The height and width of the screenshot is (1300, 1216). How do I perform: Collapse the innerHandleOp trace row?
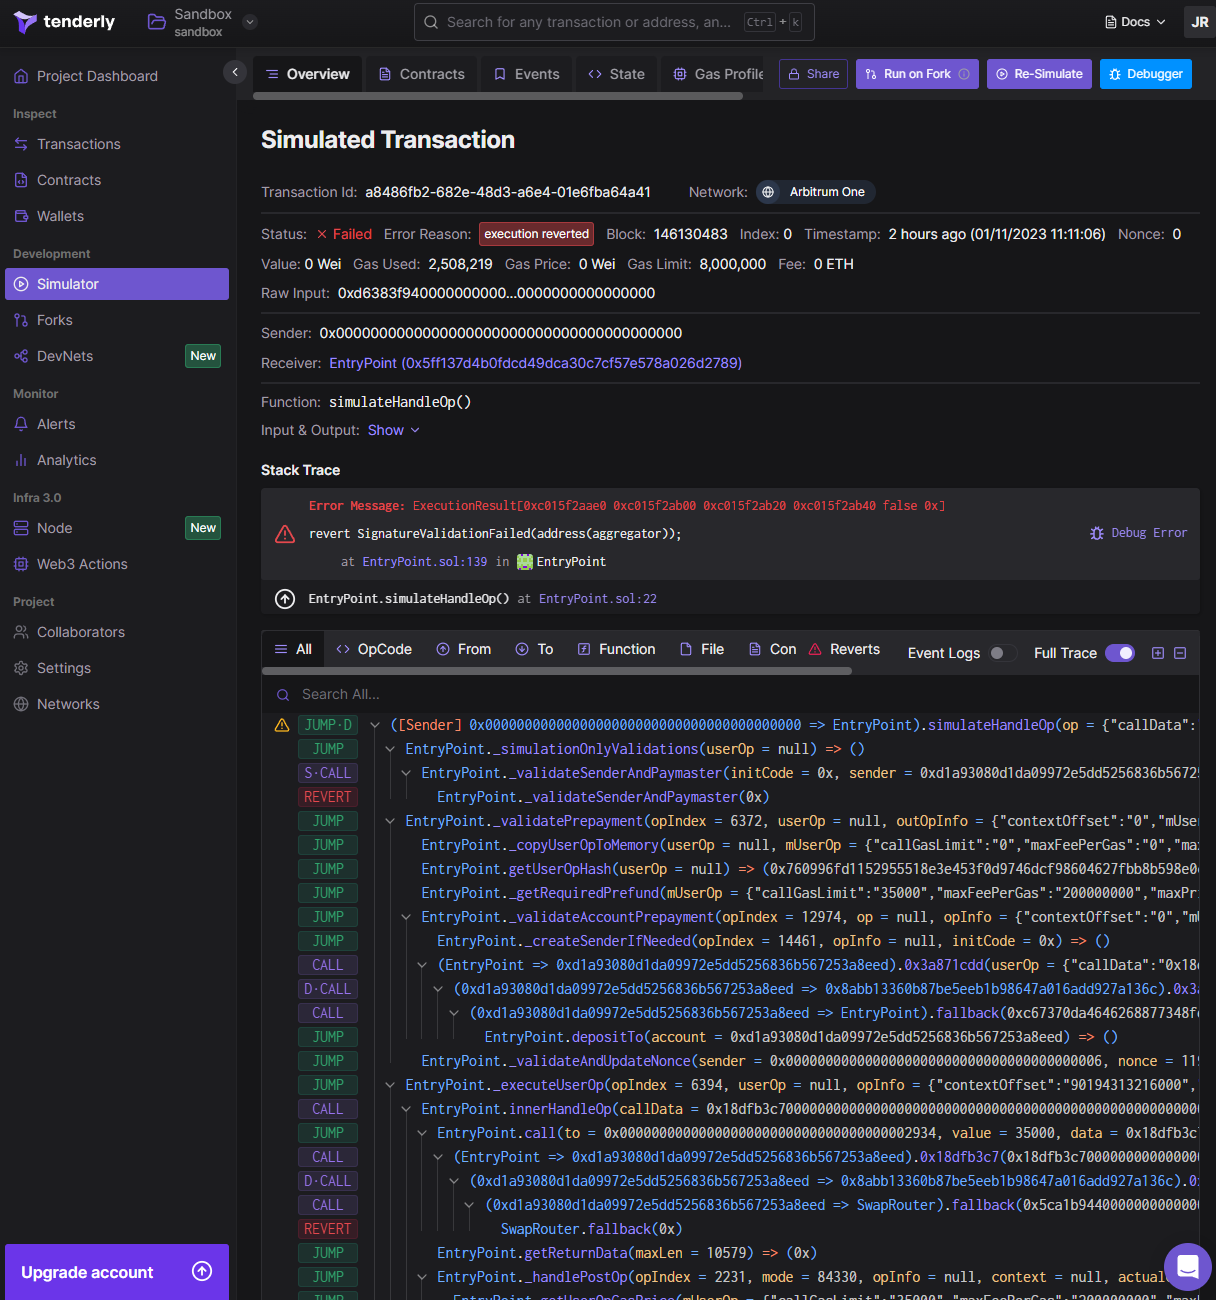pyautogui.click(x=407, y=1109)
